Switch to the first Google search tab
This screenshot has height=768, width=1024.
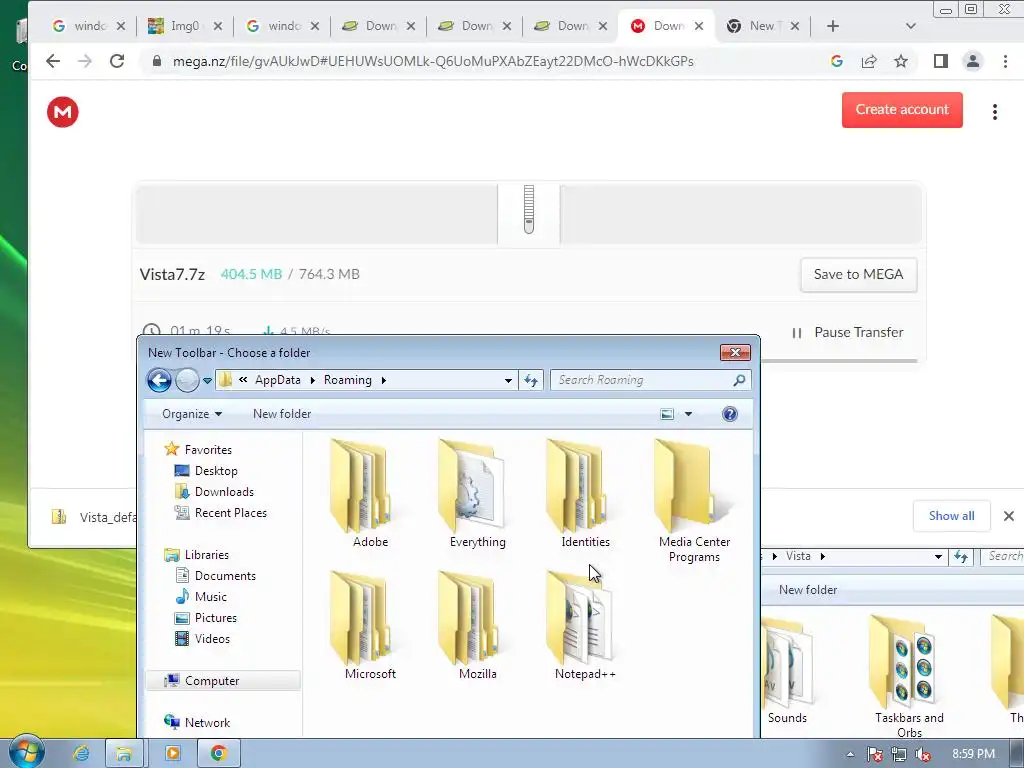88,26
